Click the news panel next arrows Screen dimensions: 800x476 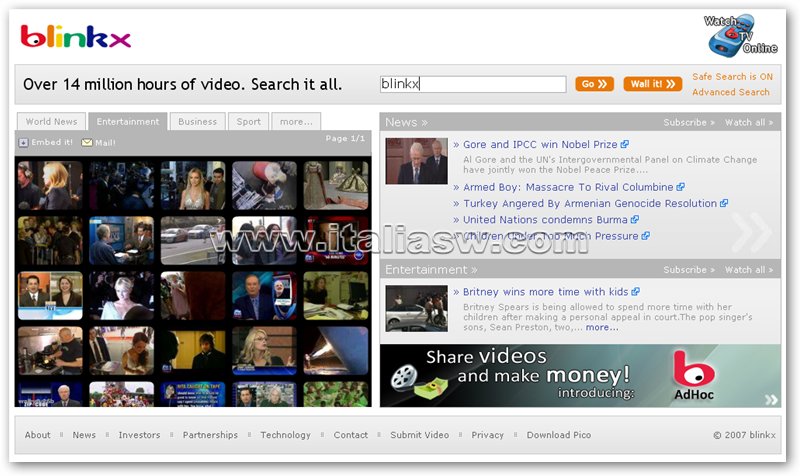751,232
